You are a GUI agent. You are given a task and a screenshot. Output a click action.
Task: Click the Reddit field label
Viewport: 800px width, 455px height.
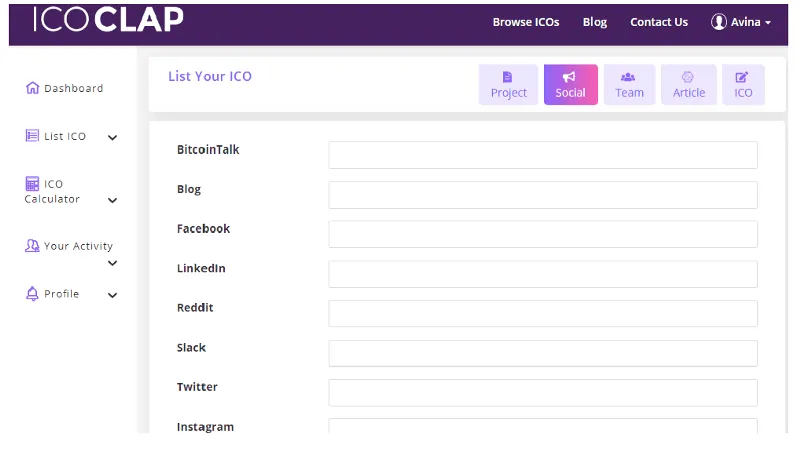tap(195, 308)
